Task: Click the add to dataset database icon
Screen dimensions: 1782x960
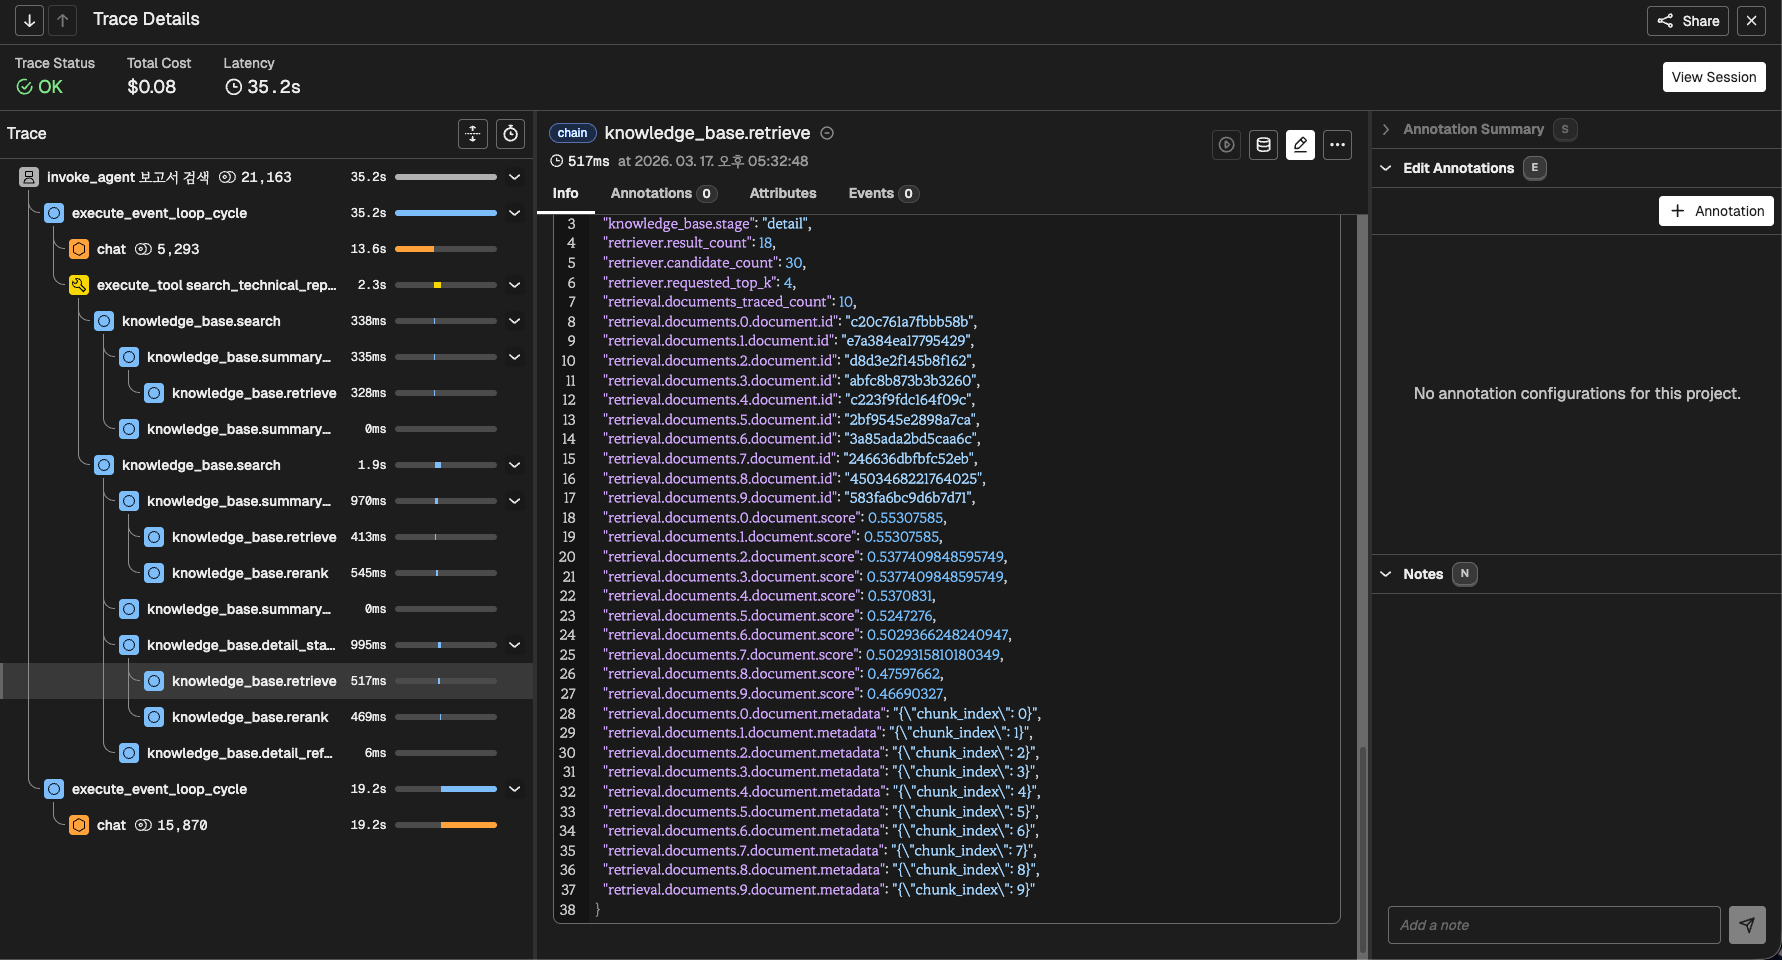Action: tap(1263, 145)
